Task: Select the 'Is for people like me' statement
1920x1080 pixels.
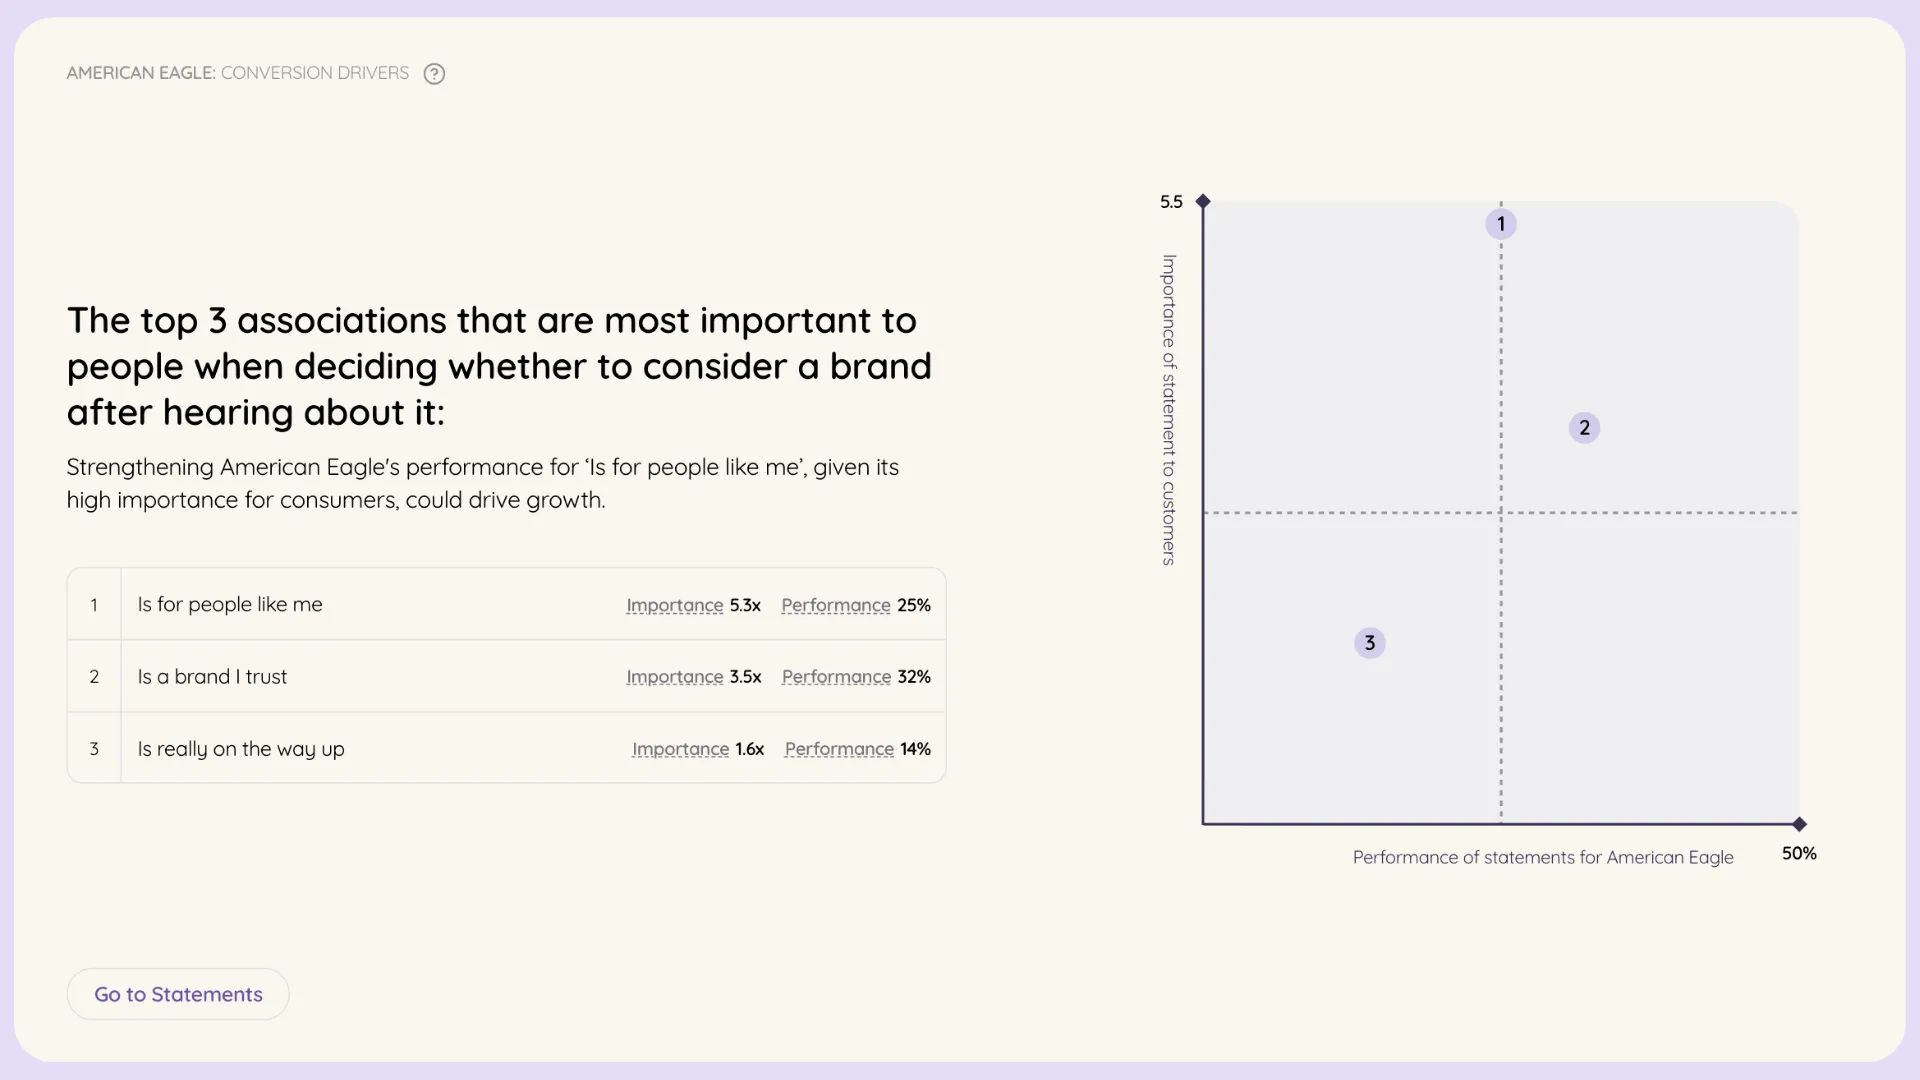Action: click(230, 605)
